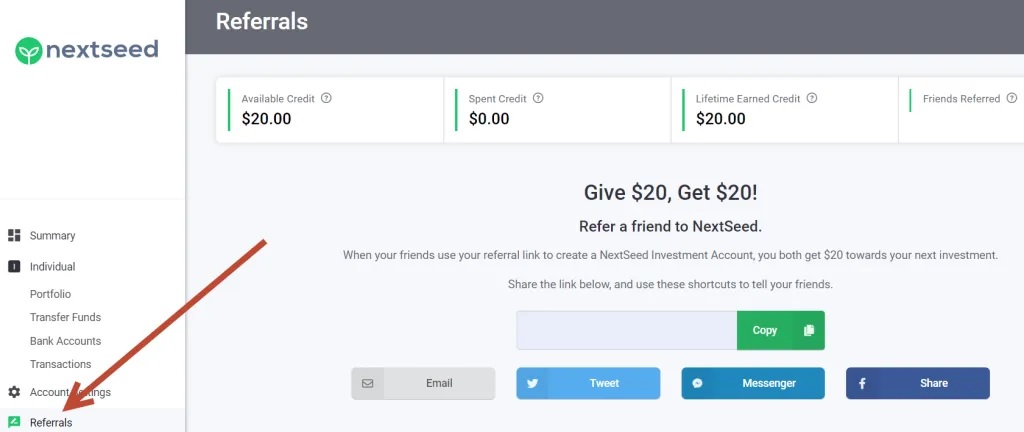Click the Account Settings gear icon
This screenshot has width=1024, height=432.
coord(14,392)
